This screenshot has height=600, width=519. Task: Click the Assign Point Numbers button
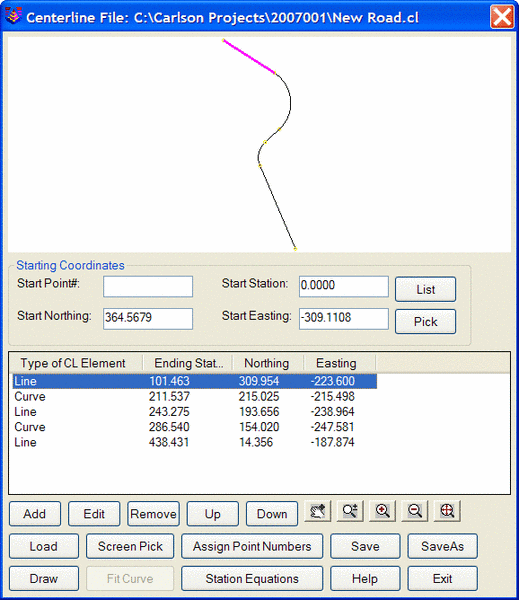coord(252,546)
